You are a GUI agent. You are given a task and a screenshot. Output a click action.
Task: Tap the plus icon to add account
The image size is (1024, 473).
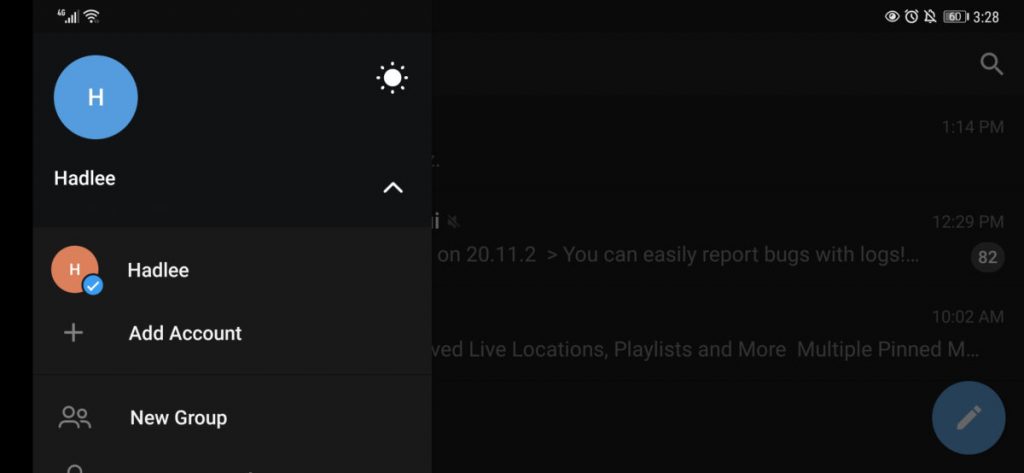[73, 333]
